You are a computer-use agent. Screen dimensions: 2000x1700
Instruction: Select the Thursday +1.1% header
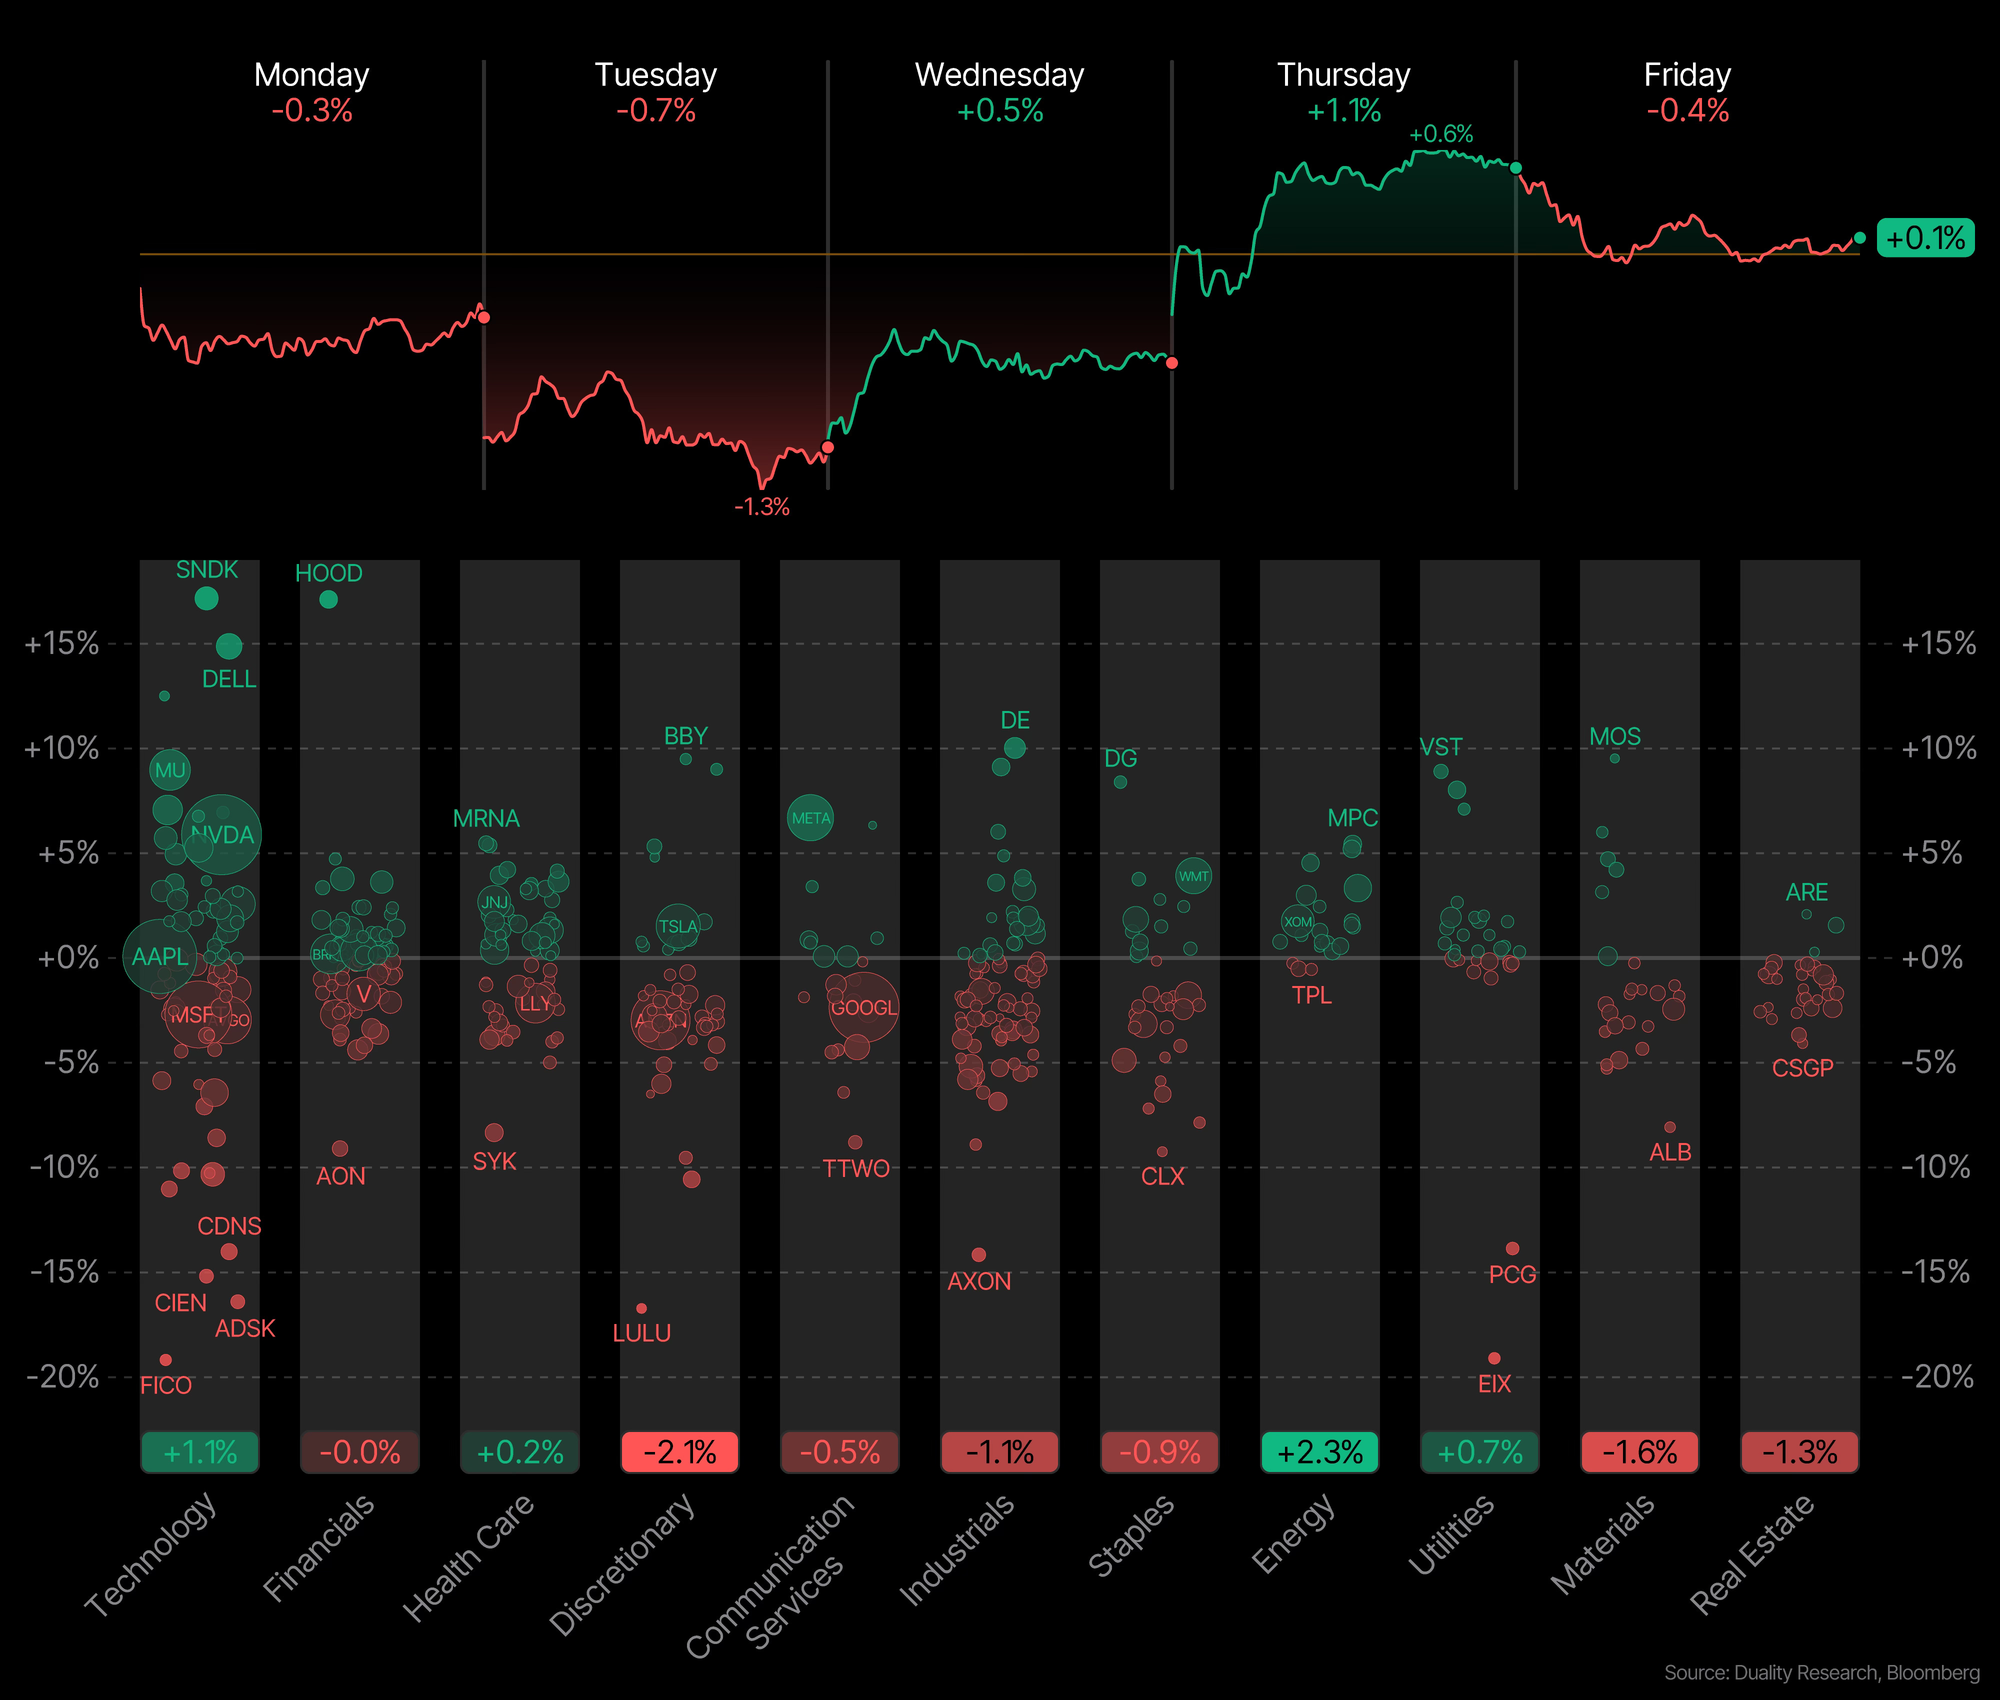pyautogui.click(x=1344, y=92)
